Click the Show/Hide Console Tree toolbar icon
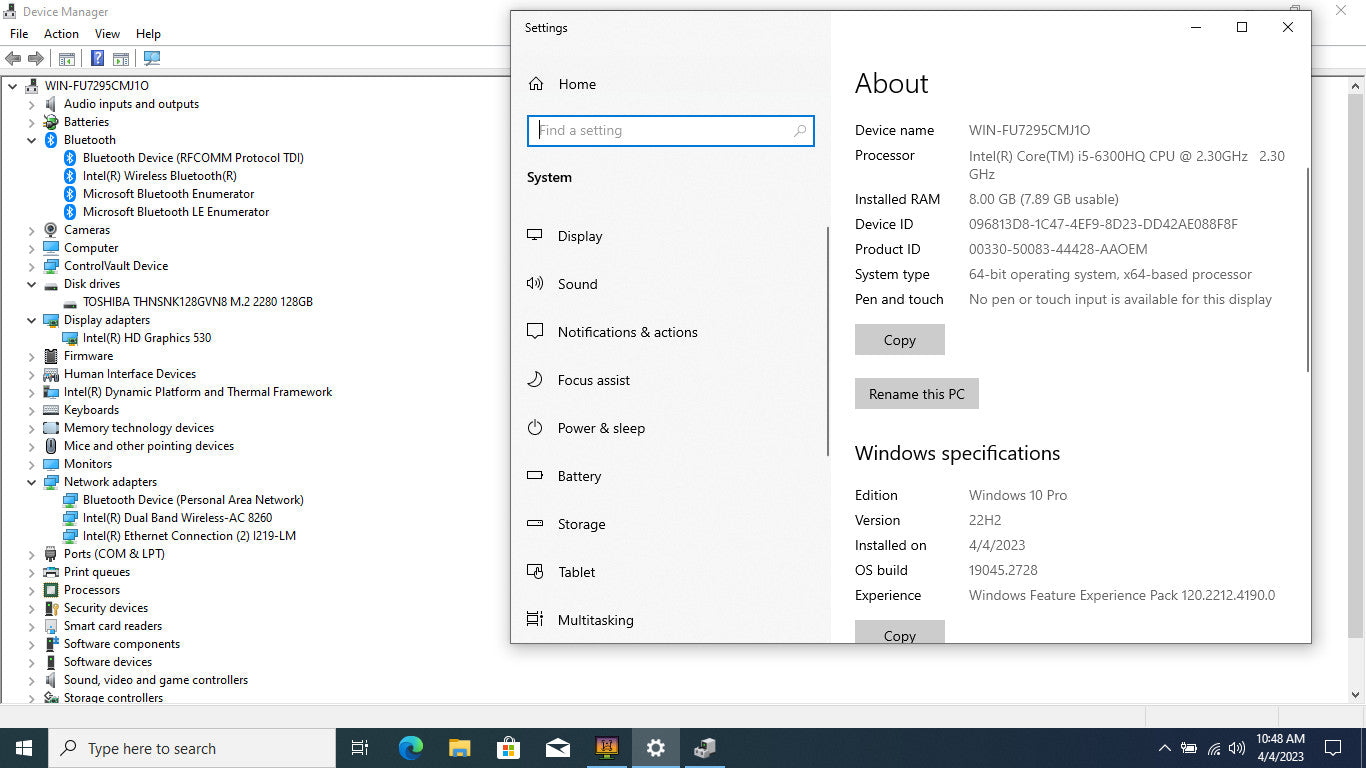Image resolution: width=1366 pixels, height=768 pixels. tap(67, 59)
